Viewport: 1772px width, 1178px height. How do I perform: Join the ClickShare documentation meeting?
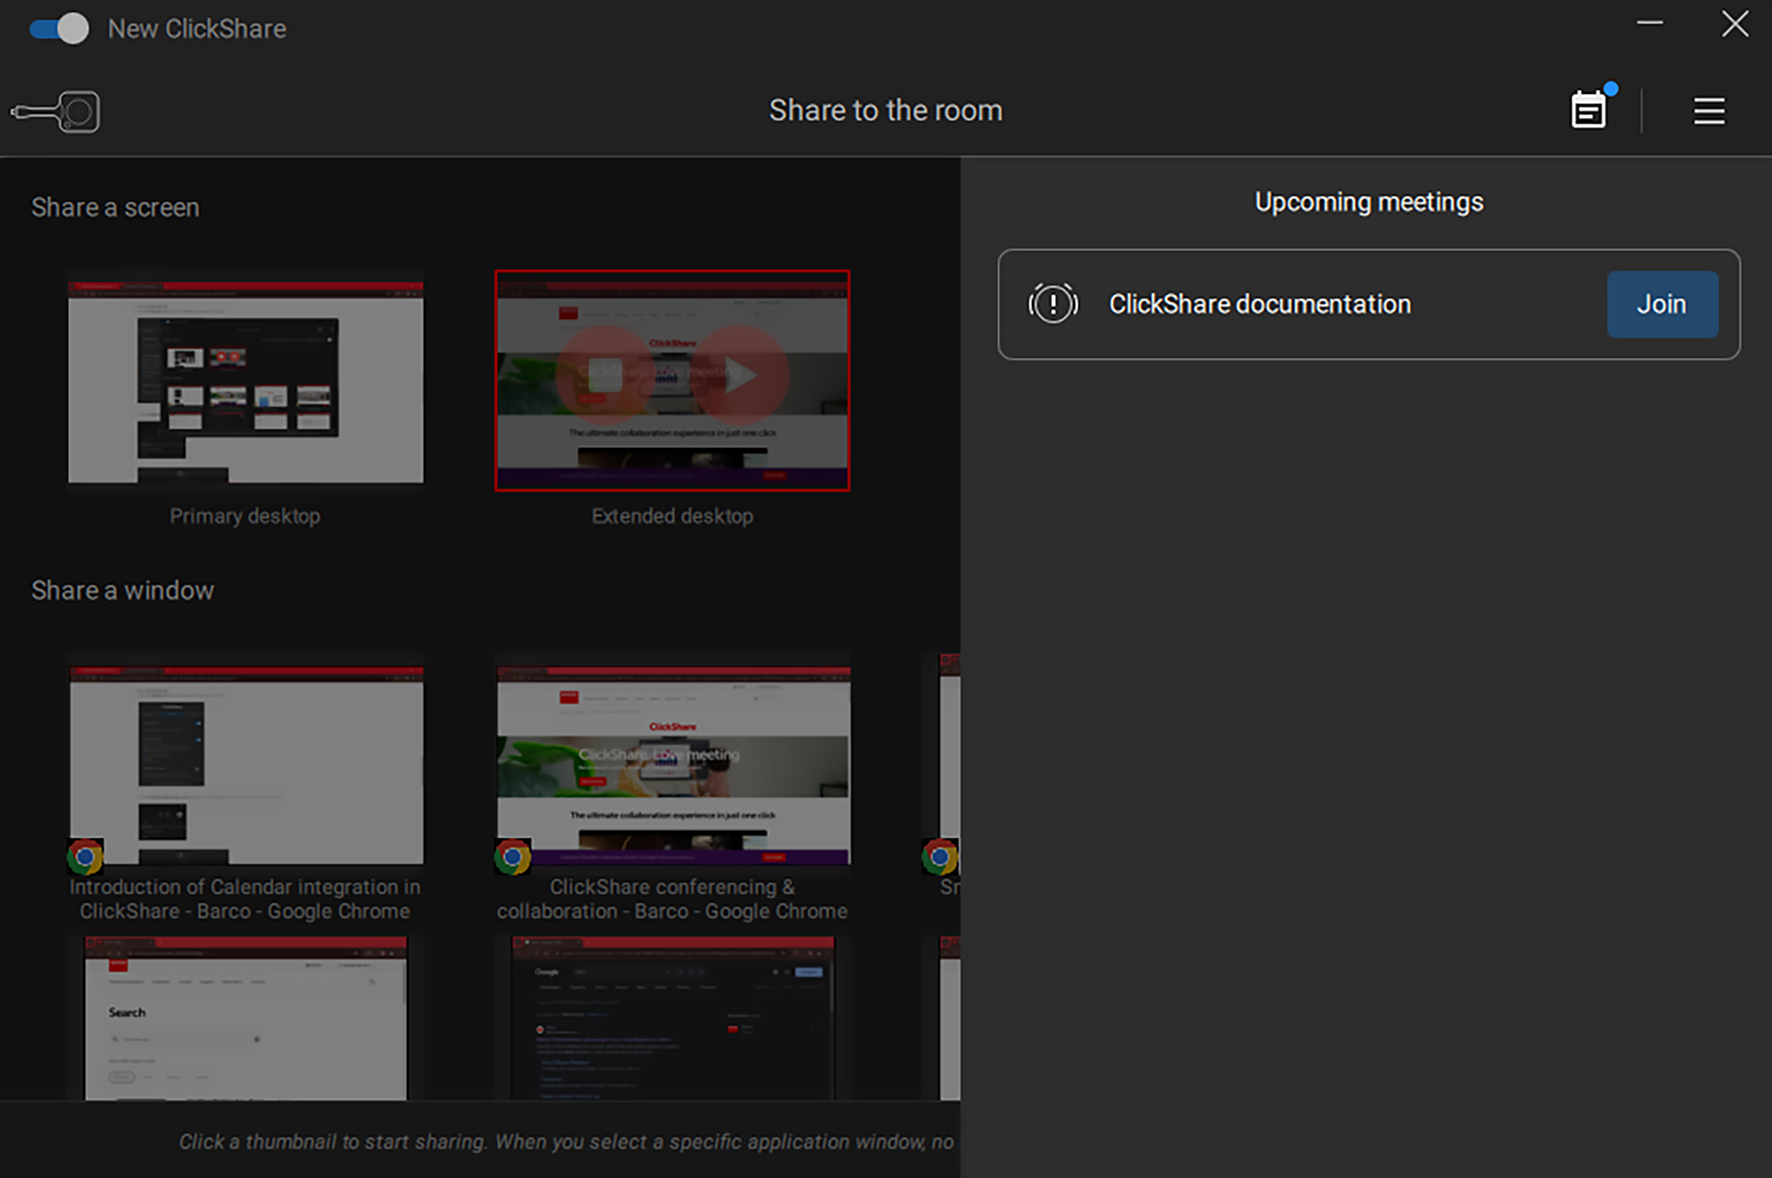pyautogui.click(x=1662, y=304)
